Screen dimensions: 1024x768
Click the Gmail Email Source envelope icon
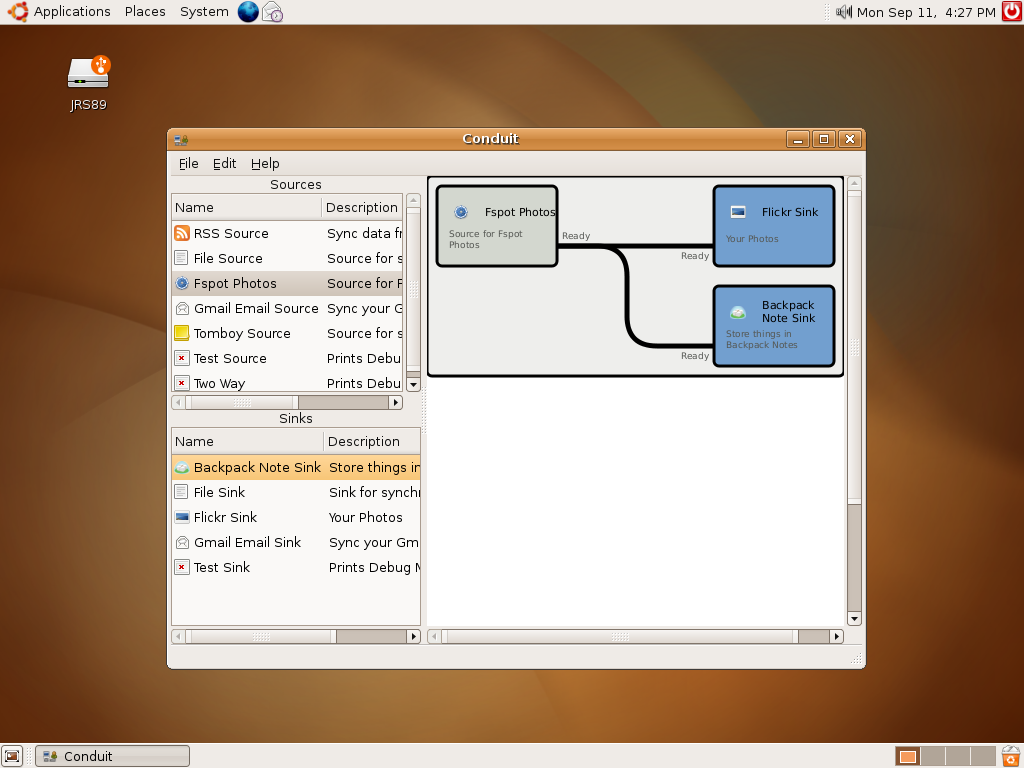pyautogui.click(x=182, y=308)
